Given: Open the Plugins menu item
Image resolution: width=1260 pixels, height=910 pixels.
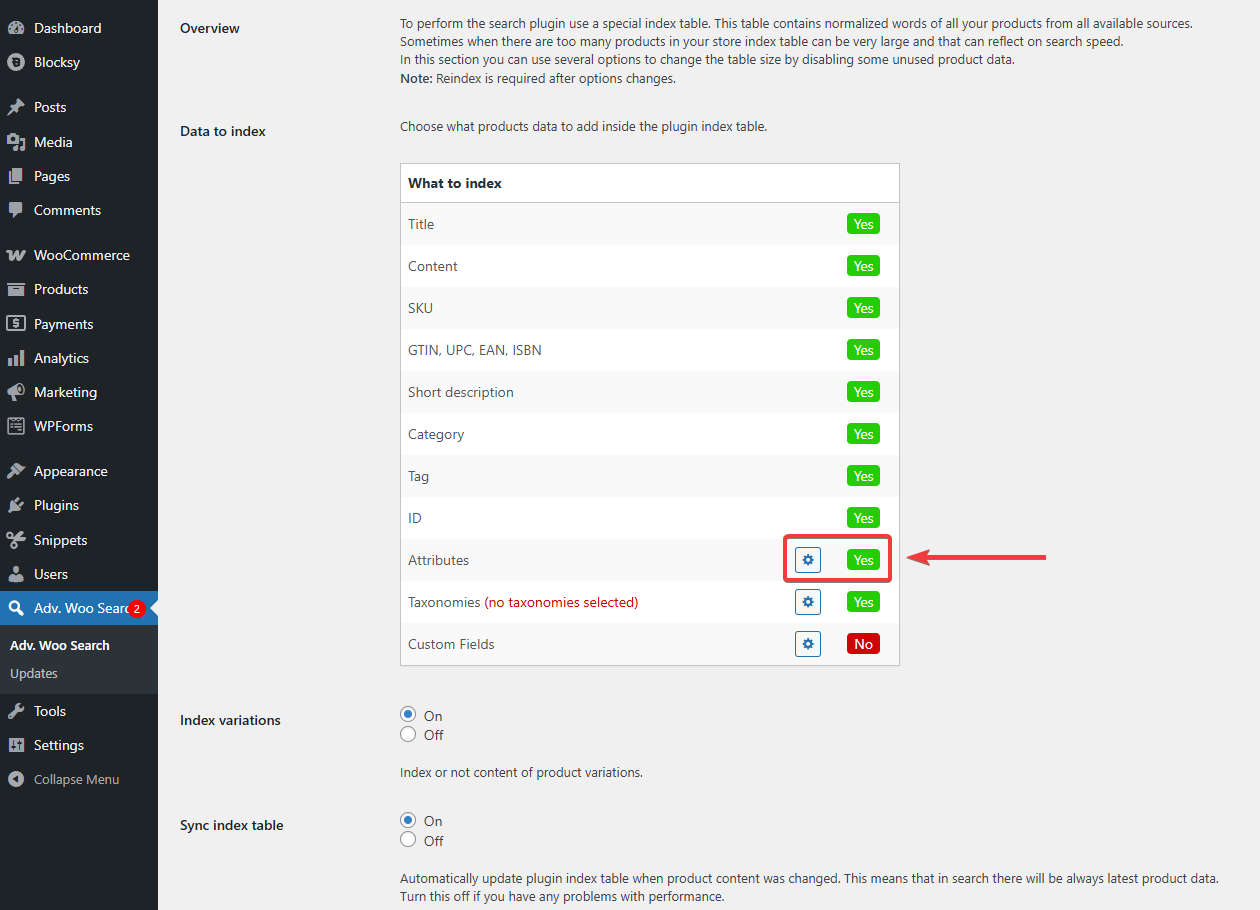Looking at the screenshot, I should point(56,505).
